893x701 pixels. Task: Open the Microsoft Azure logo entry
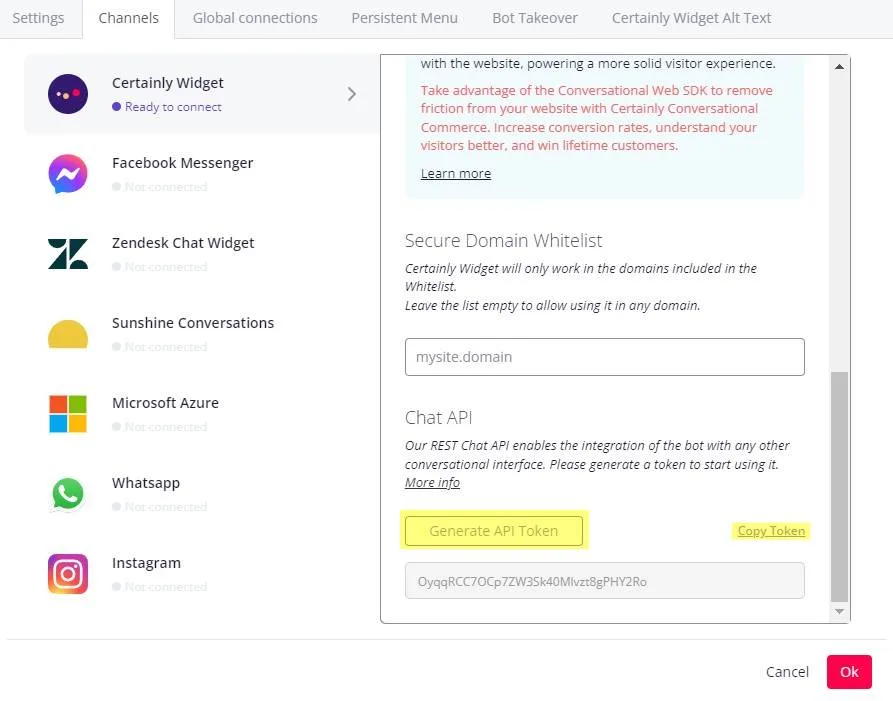tap(68, 414)
